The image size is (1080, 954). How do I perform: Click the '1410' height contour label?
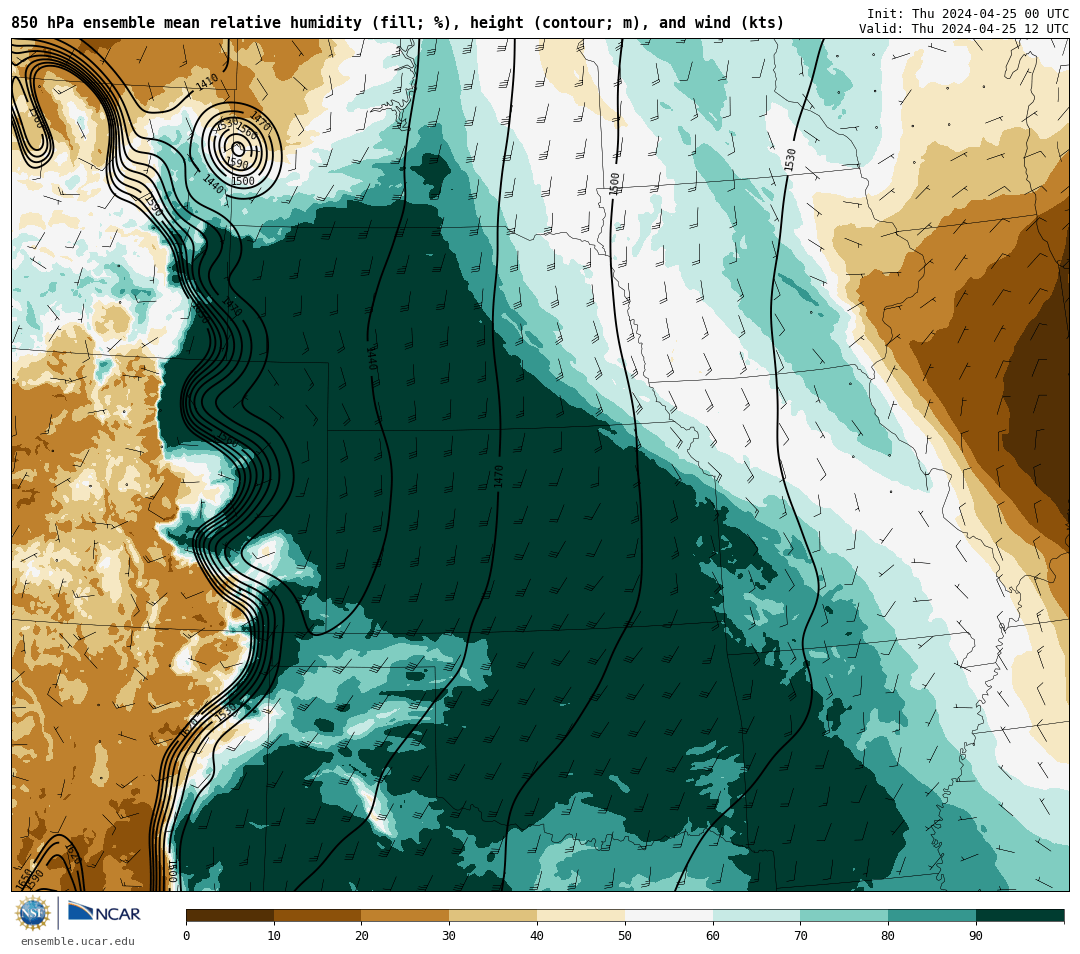pos(207,82)
